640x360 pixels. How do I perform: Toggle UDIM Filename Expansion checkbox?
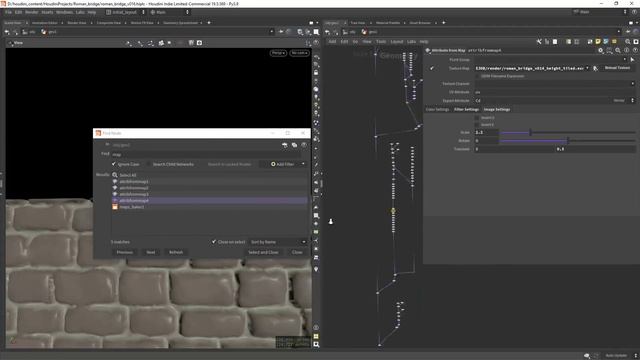(477, 76)
